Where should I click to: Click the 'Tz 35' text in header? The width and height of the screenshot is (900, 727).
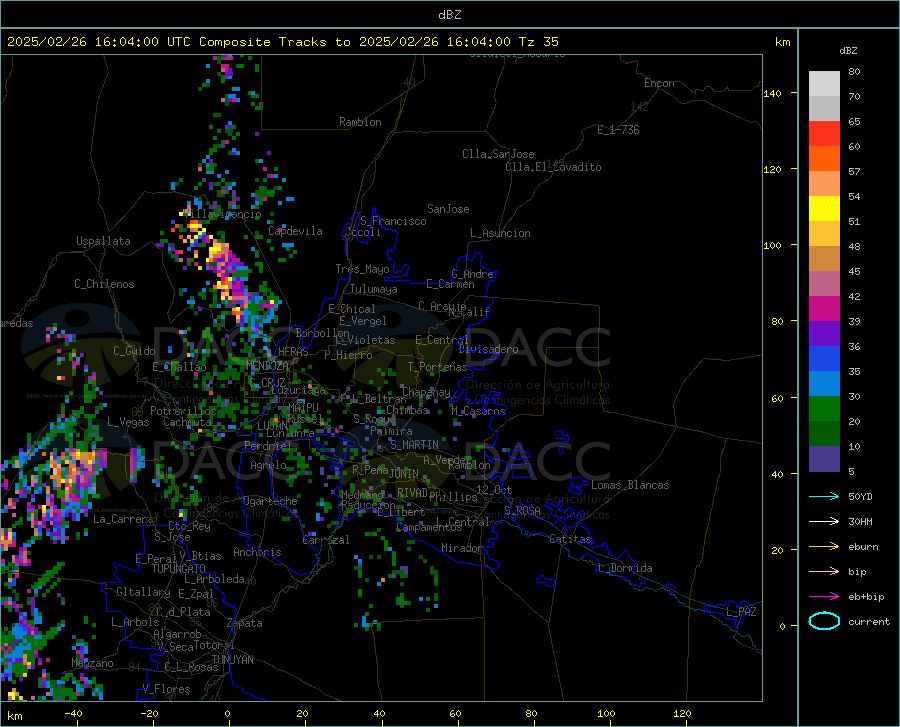tap(538, 41)
